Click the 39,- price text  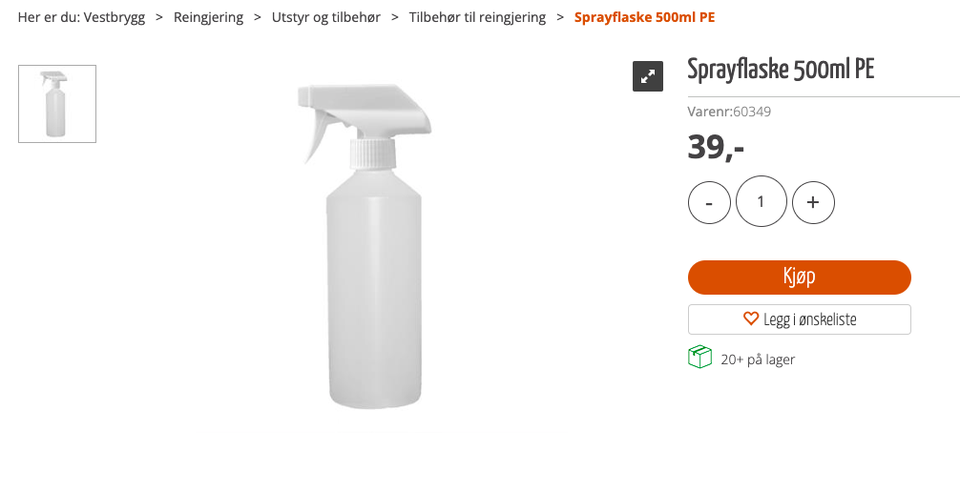(x=716, y=148)
